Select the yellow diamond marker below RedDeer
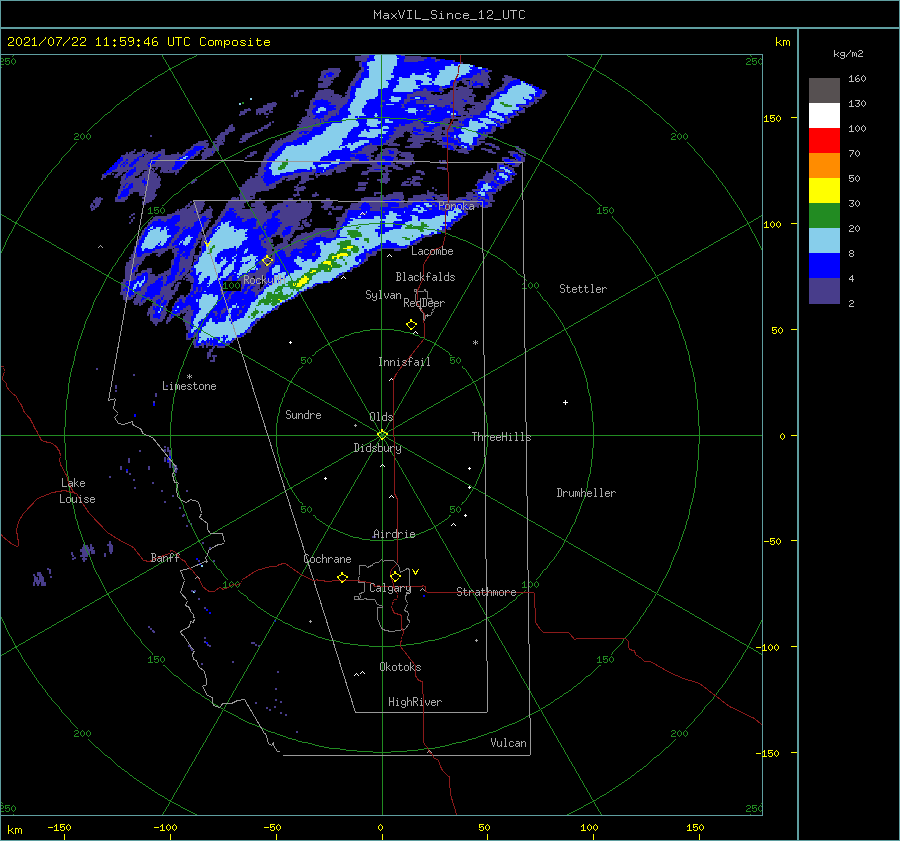Image resolution: width=900 pixels, height=841 pixels. 411,325
